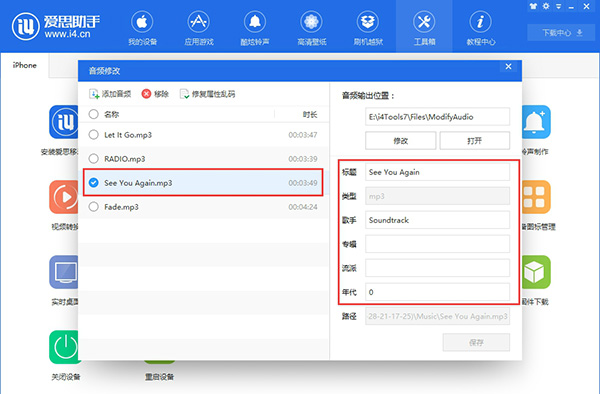Image resolution: width=600 pixels, height=394 pixels.
Task: Open 固件下载 green cube tool
Action: point(536,272)
